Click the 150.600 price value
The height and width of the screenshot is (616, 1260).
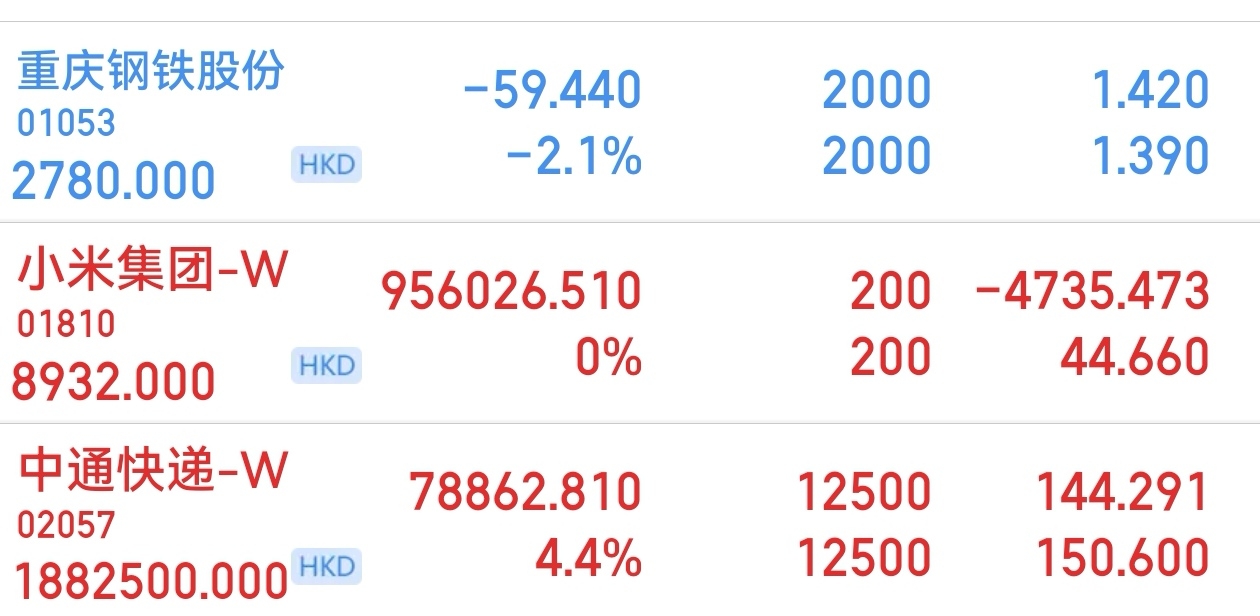(x=1122, y=559)
